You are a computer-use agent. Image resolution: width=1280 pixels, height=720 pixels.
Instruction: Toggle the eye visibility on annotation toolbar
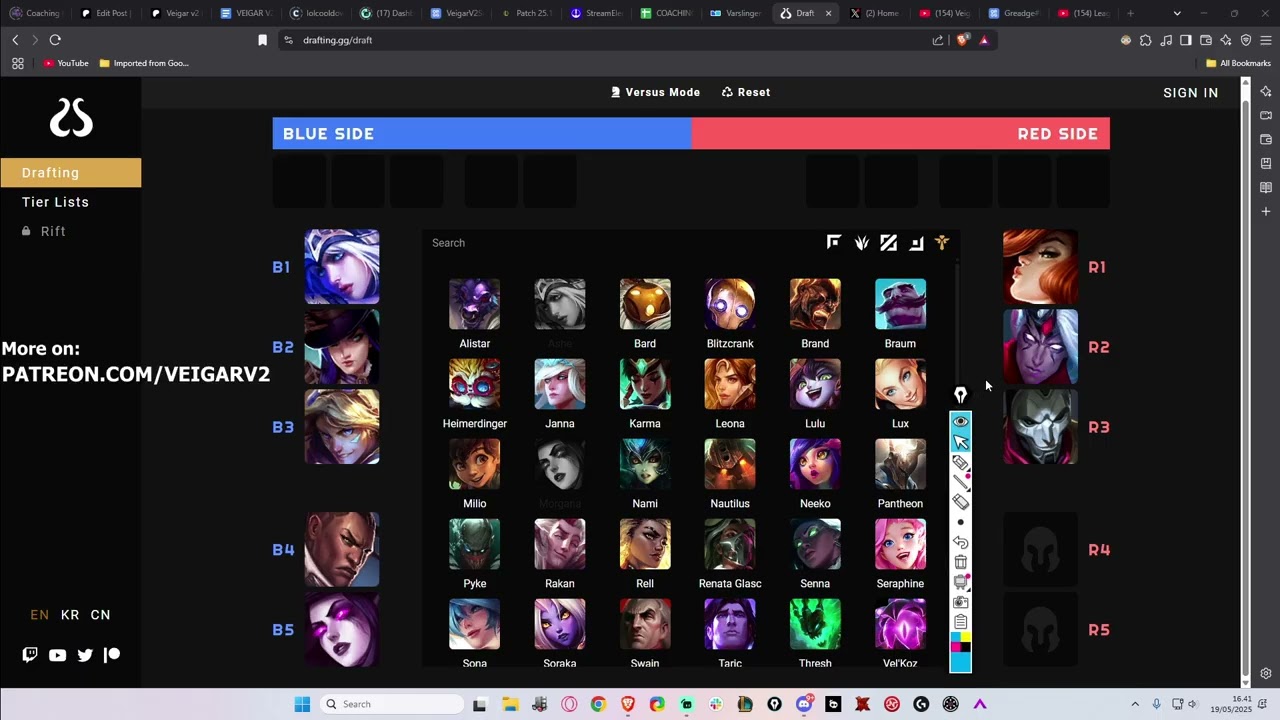click(x=960, y=422)
